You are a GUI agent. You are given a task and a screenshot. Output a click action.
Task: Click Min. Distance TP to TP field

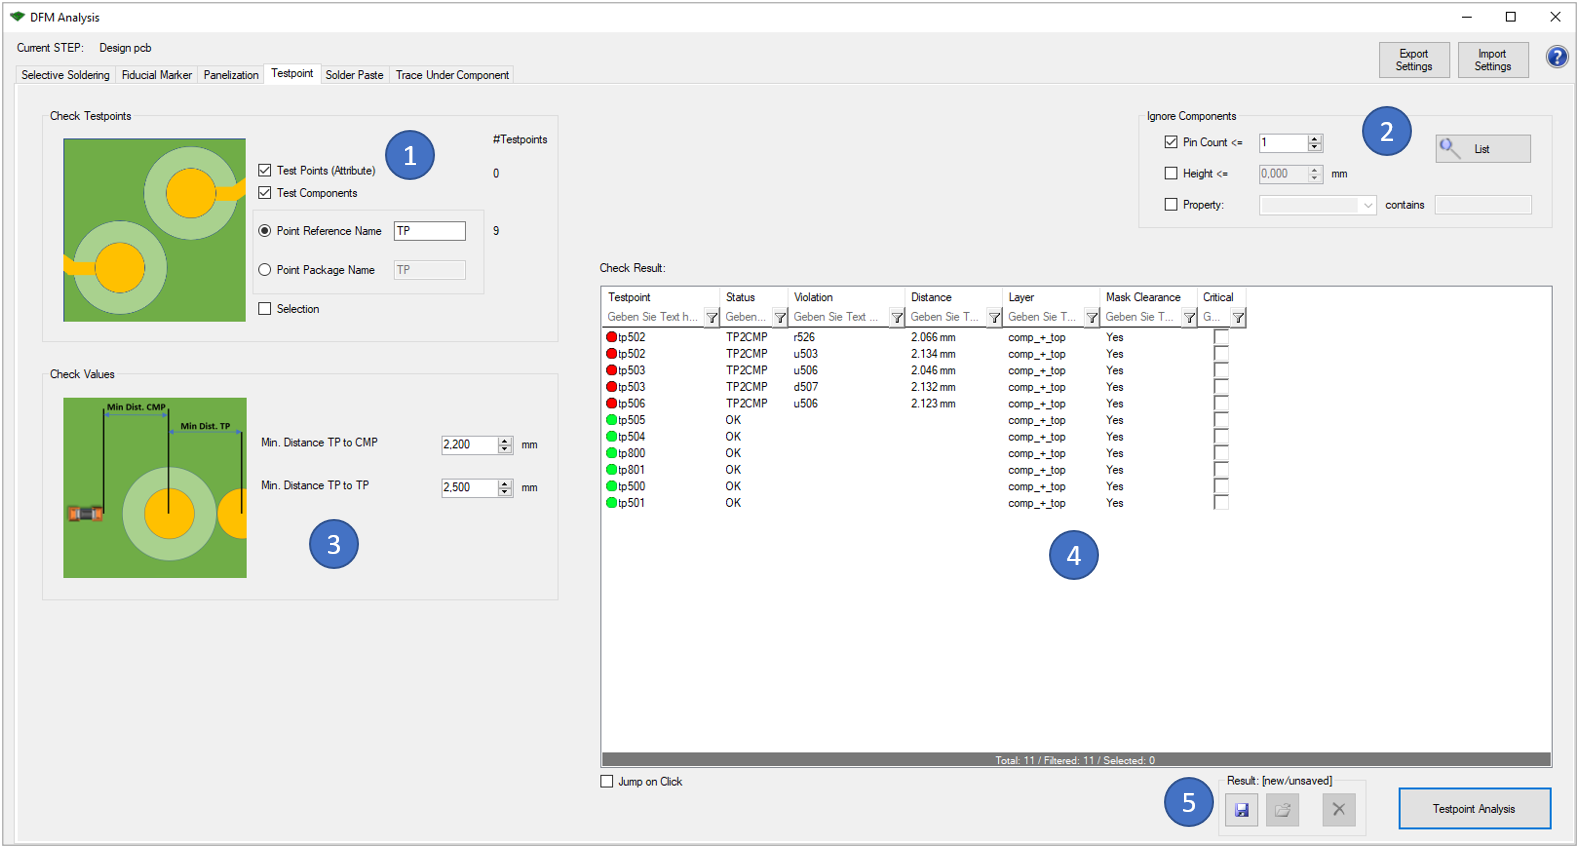(469, 488)
